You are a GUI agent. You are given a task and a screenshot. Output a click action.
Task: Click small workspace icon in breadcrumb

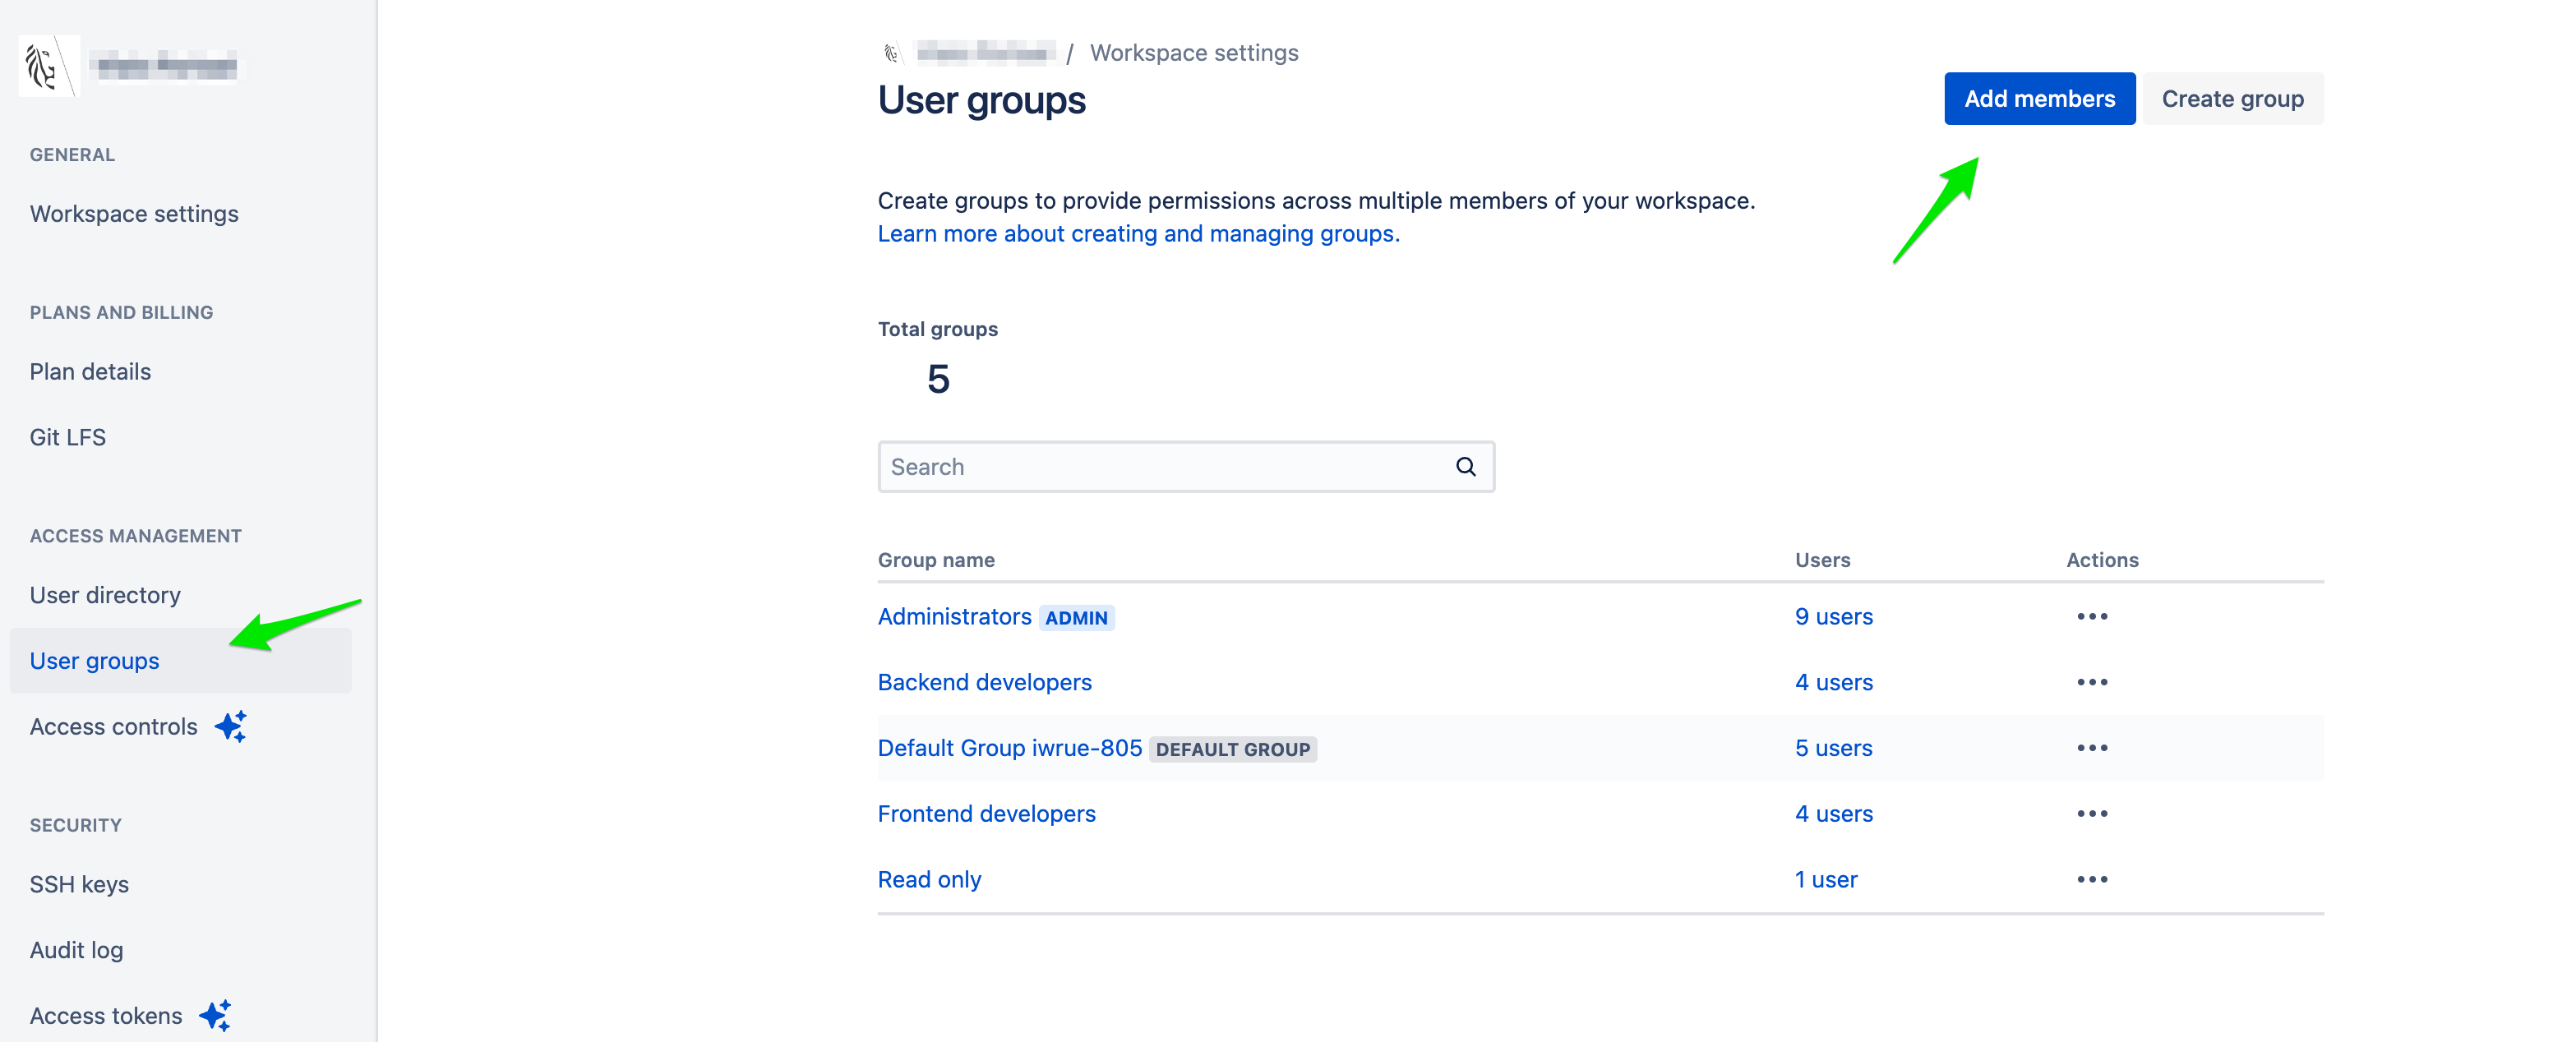point(890,53)
